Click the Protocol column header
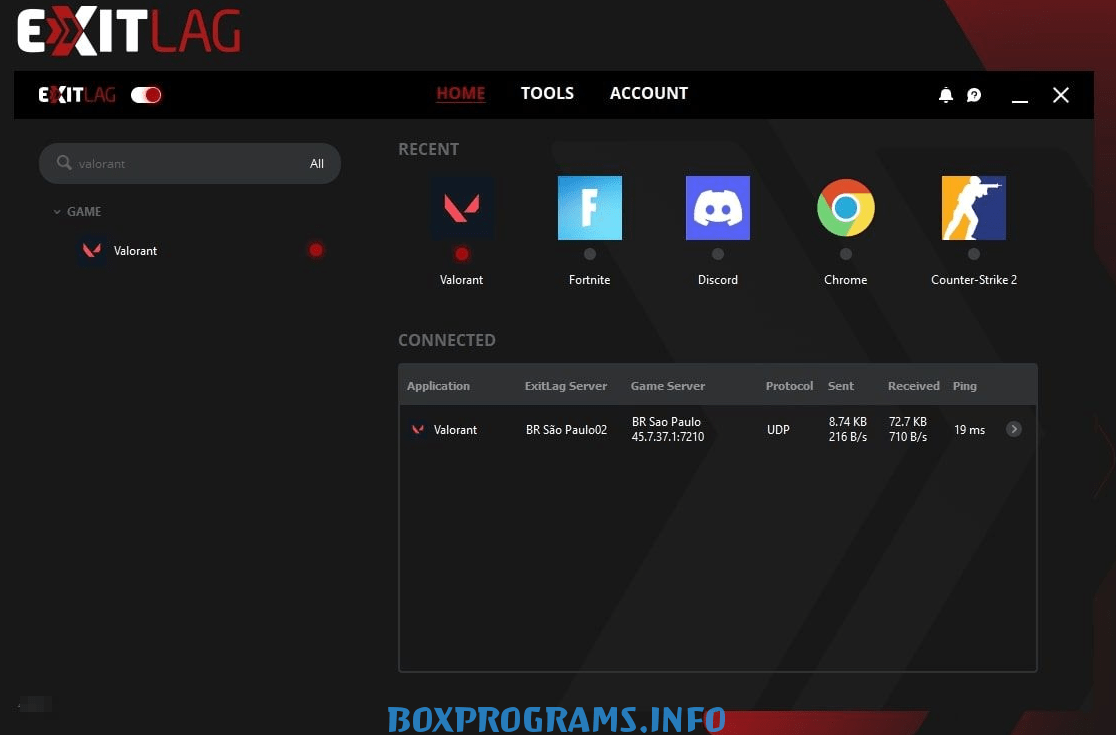The width and height of the screenshot is (1116, 735). (789, 386)
